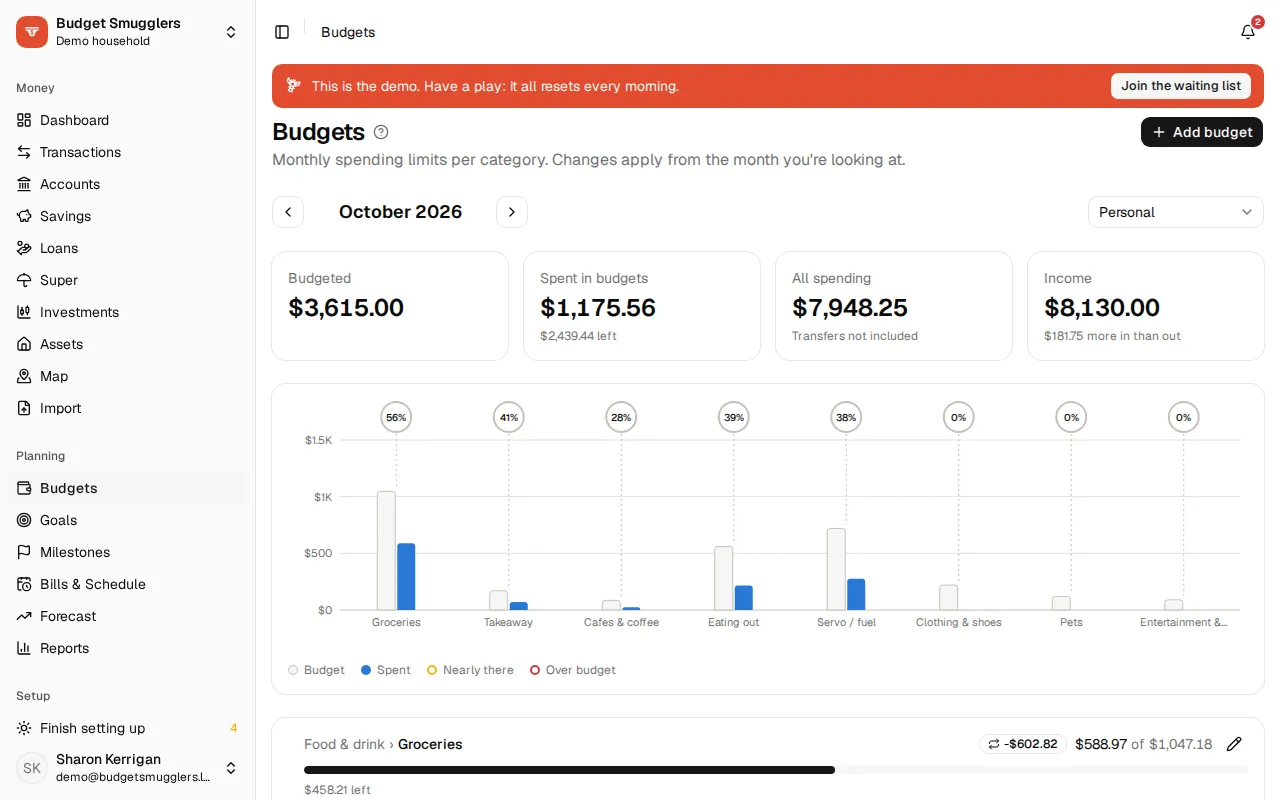Click the Add budget button
The height and width of the screenshot is (800, 1280).
tap(1202, 132)
